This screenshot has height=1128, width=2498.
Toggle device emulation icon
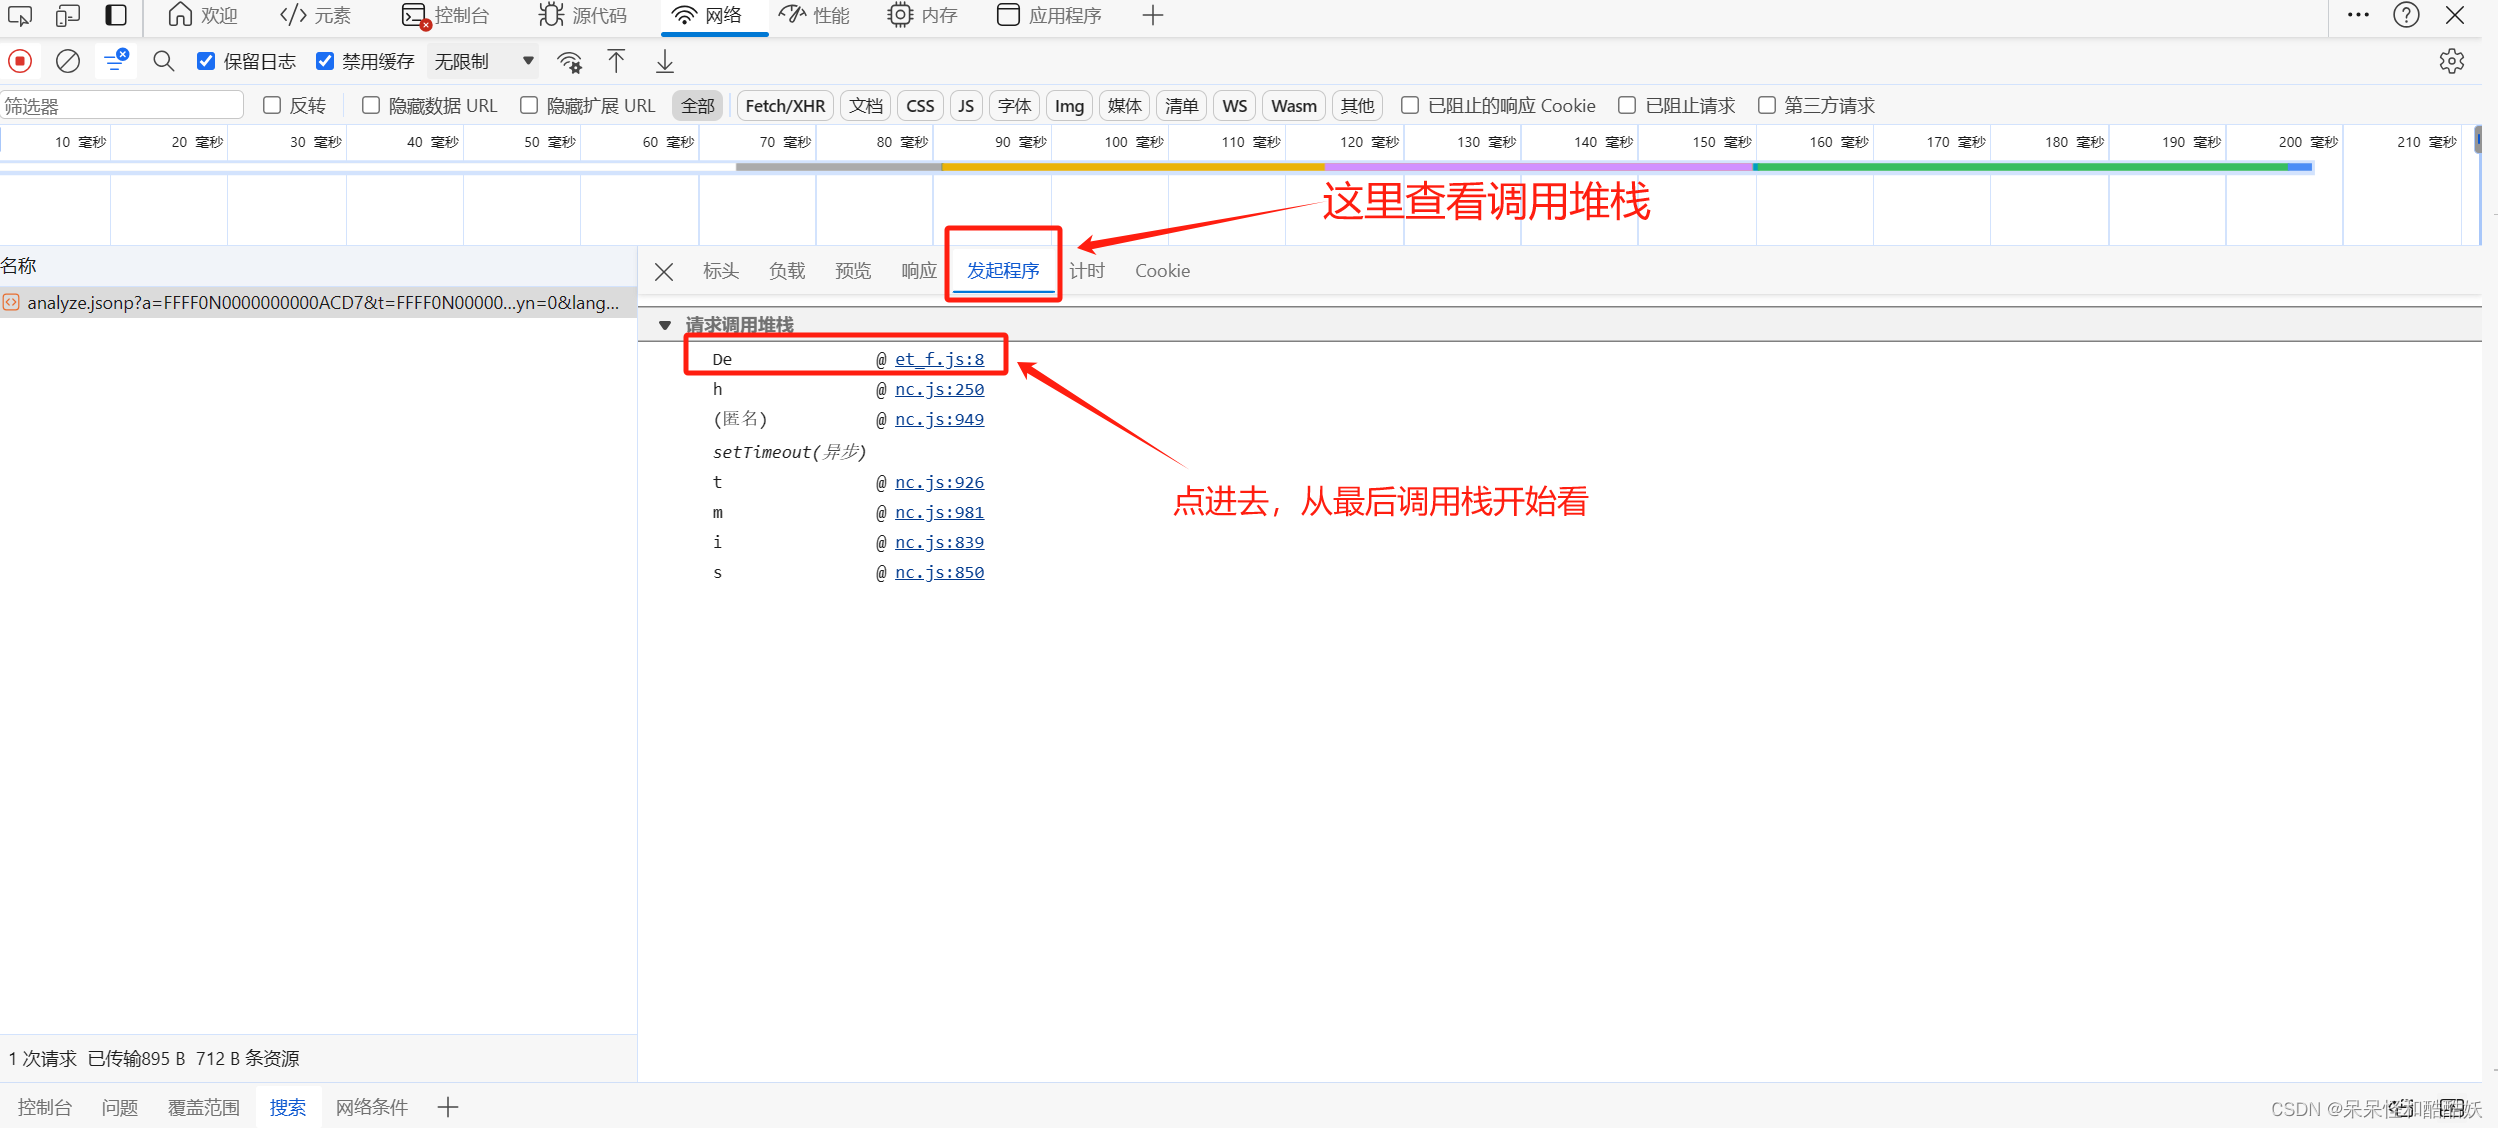pyautogui.click(x=68, y=15)
